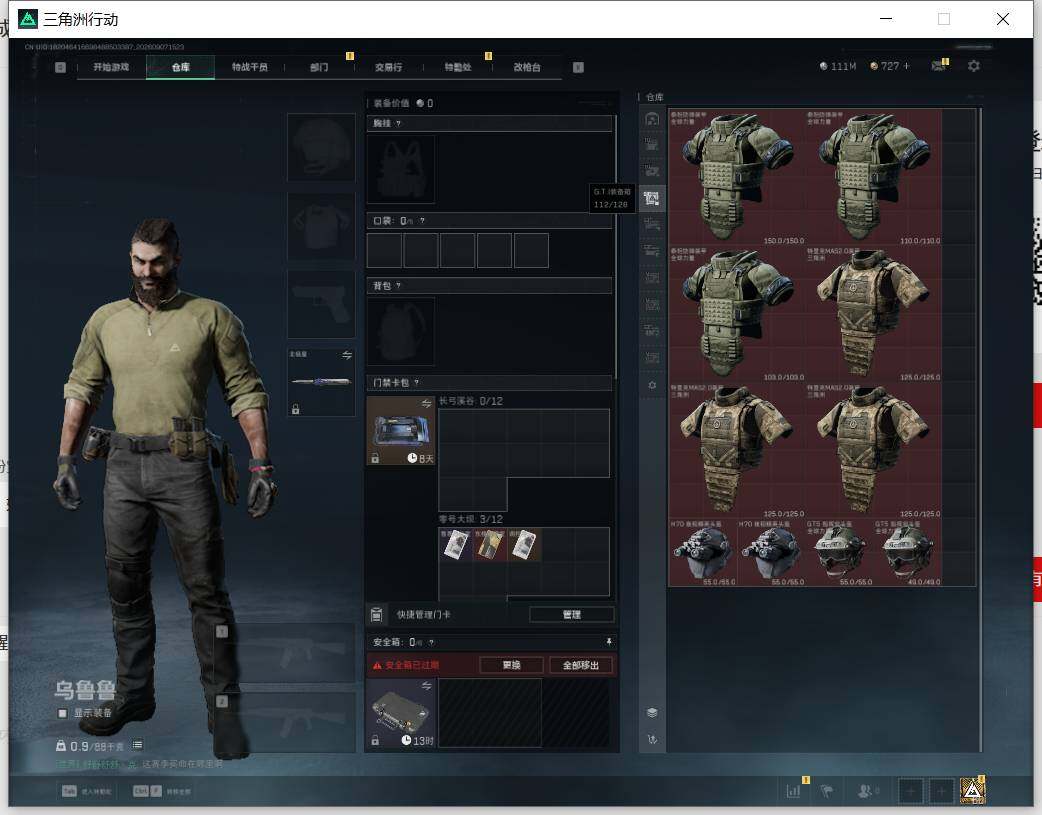Switch to the 特勤处 tab
This screenshot has width=1042, height=815.
[x=458, y=67]
